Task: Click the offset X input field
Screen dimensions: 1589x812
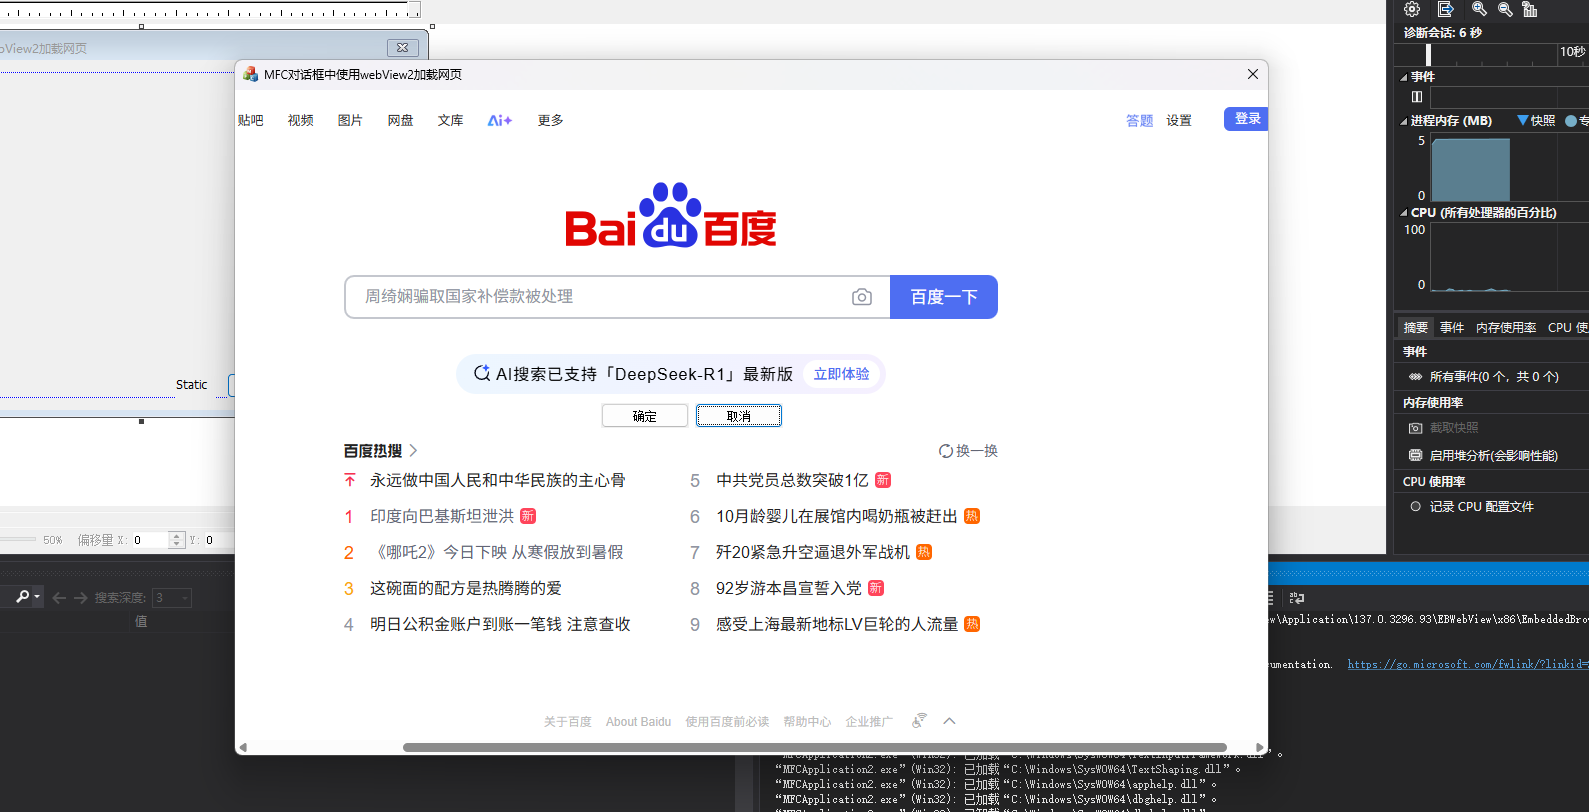Action: click(x=150, y=540)
